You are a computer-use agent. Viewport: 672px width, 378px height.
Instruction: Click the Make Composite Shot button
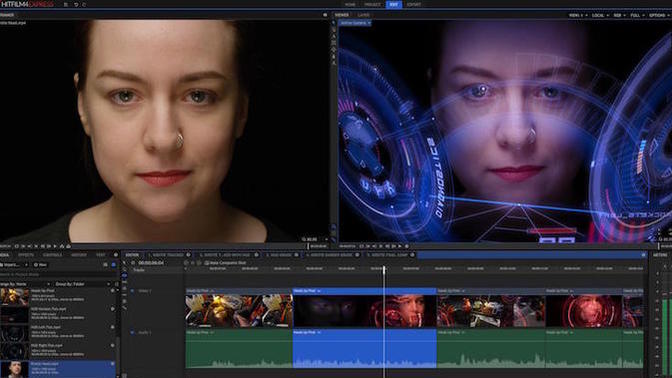click(225, 263)
